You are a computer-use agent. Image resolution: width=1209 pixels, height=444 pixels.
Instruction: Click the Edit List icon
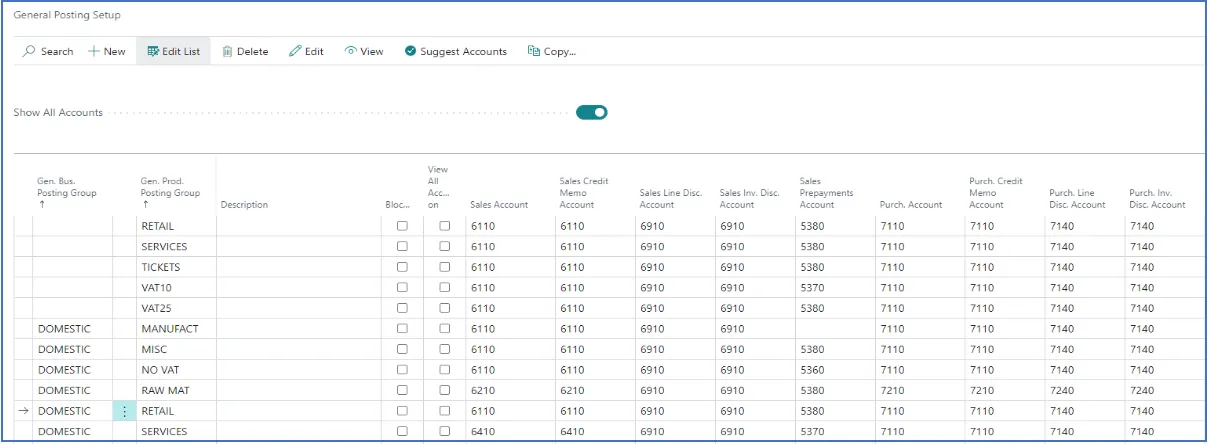coord(153,51)
